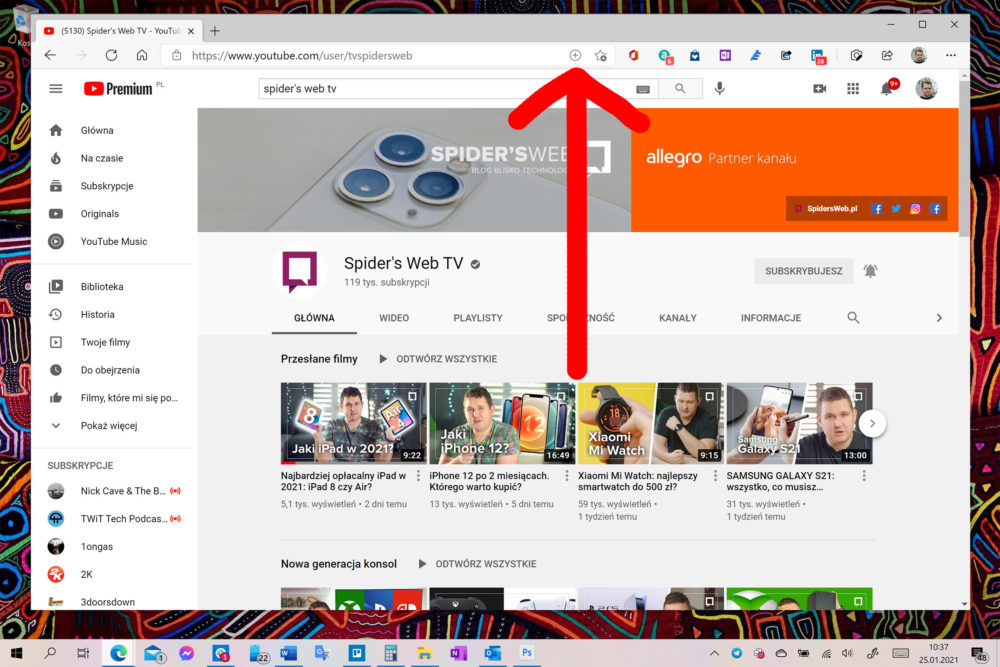This screenshot has width=1000, height=667.
Task: Show next videos in Przesłane filmy carousel
Action: point(872,423)
